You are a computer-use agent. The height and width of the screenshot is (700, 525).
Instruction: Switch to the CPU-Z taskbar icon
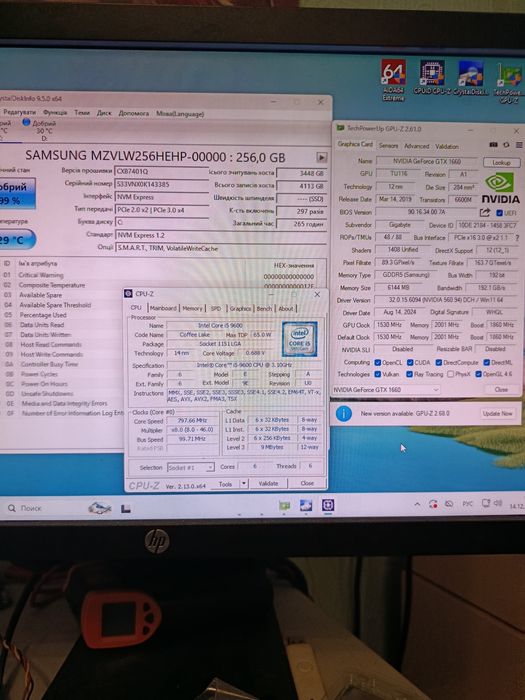click(328, 505)
